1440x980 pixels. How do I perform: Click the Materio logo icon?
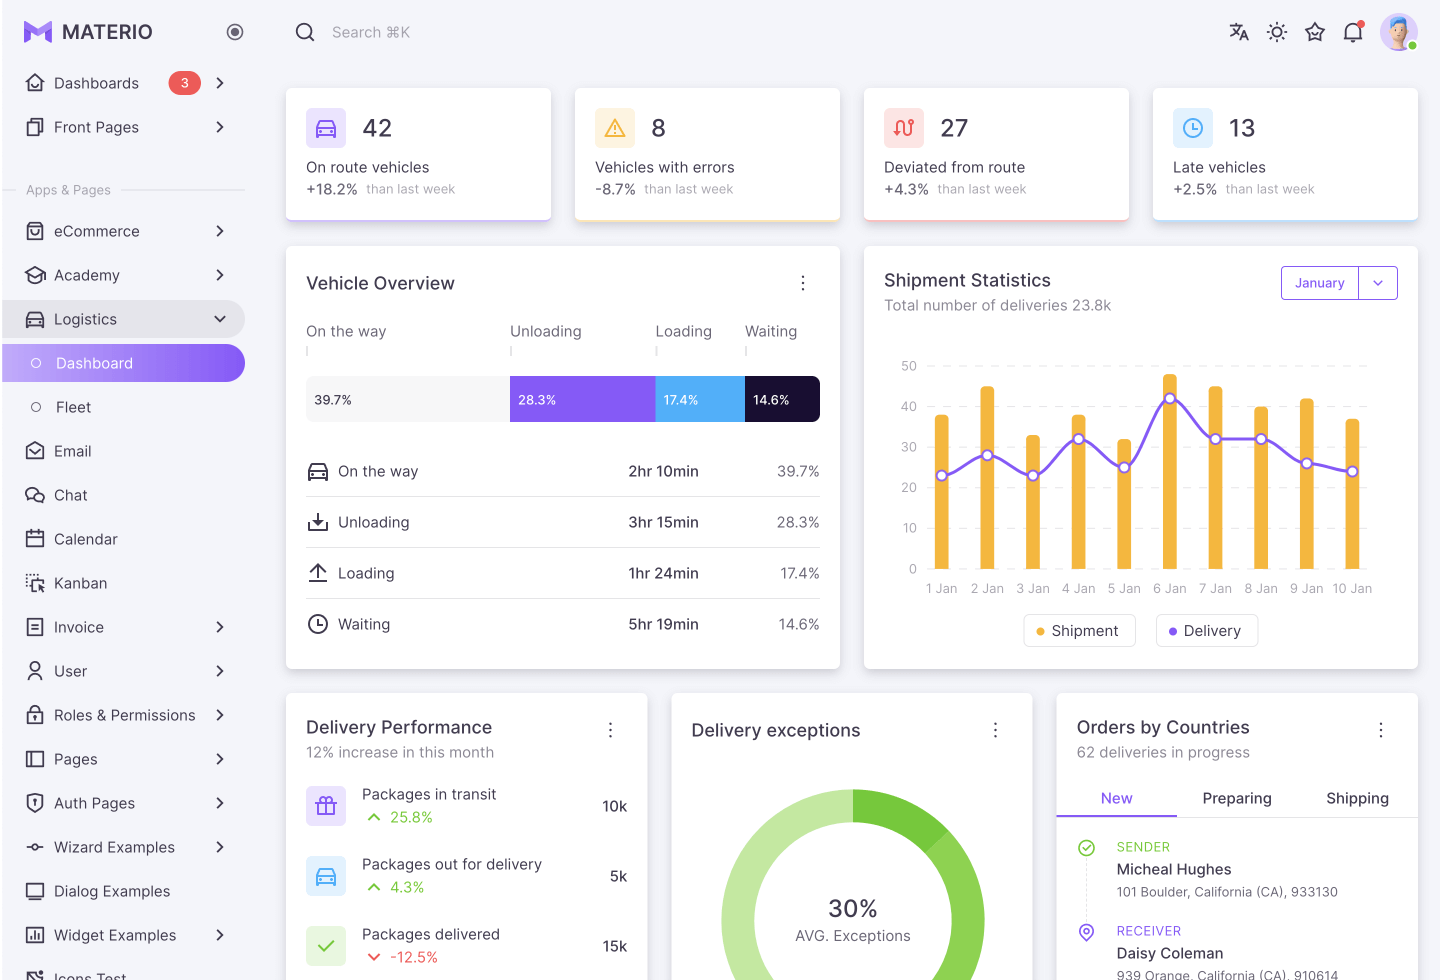tap(38, 32)
